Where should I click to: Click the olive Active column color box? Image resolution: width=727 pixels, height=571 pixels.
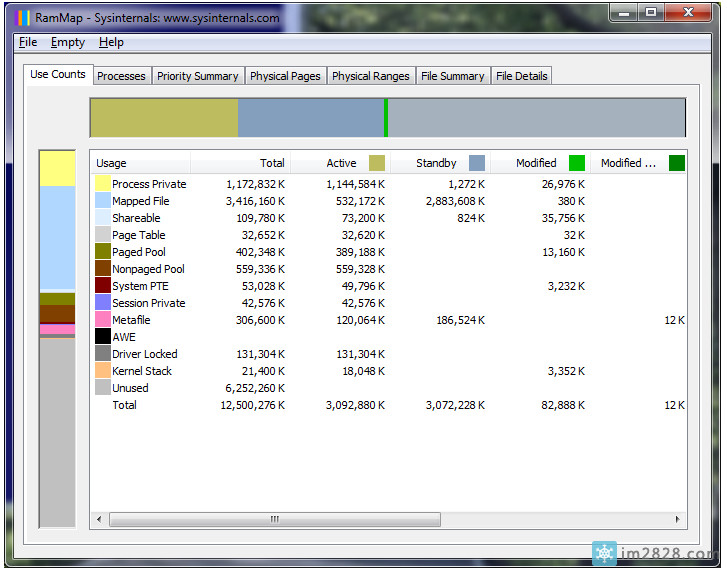click(377, 163)
